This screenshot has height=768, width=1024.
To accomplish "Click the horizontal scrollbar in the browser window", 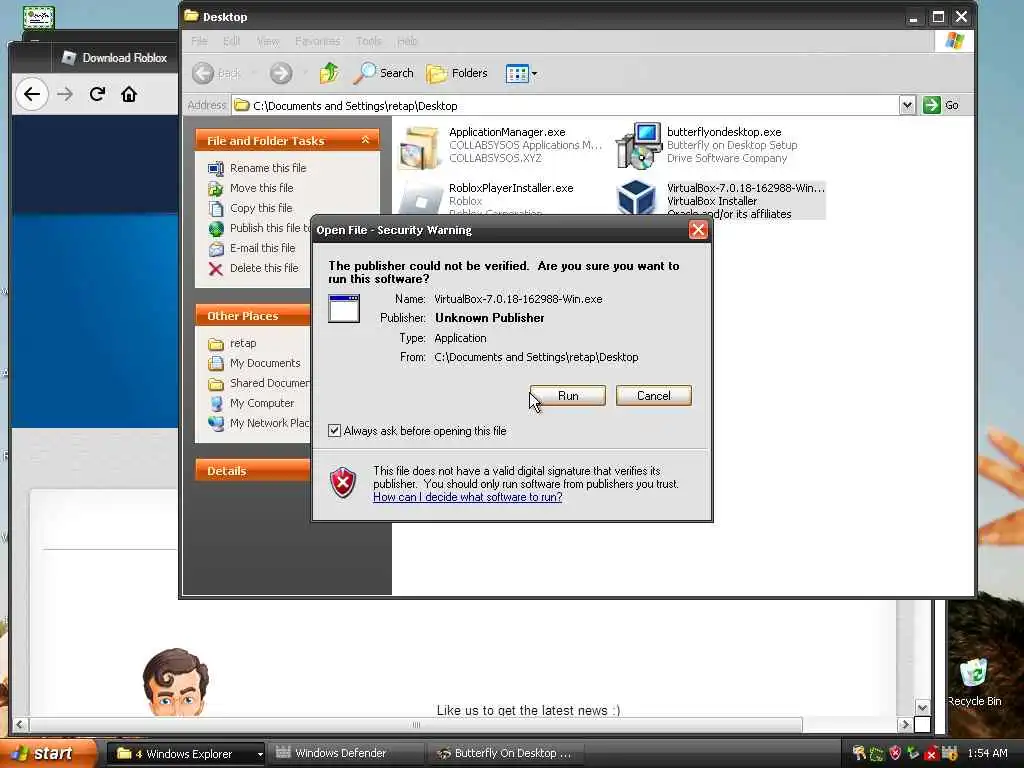I will pyautogui.click(x=415, y=724).
